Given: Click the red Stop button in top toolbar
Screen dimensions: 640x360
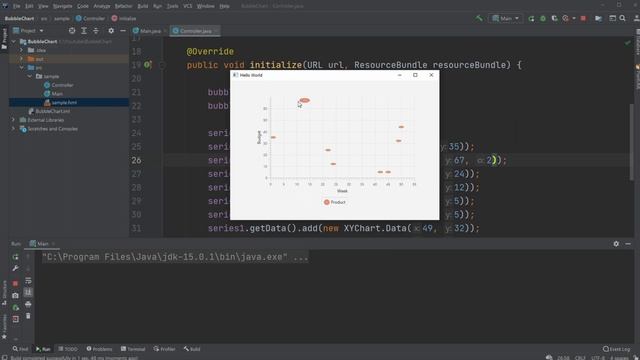Looking at the screenshot, I should [x=583, y=18].
